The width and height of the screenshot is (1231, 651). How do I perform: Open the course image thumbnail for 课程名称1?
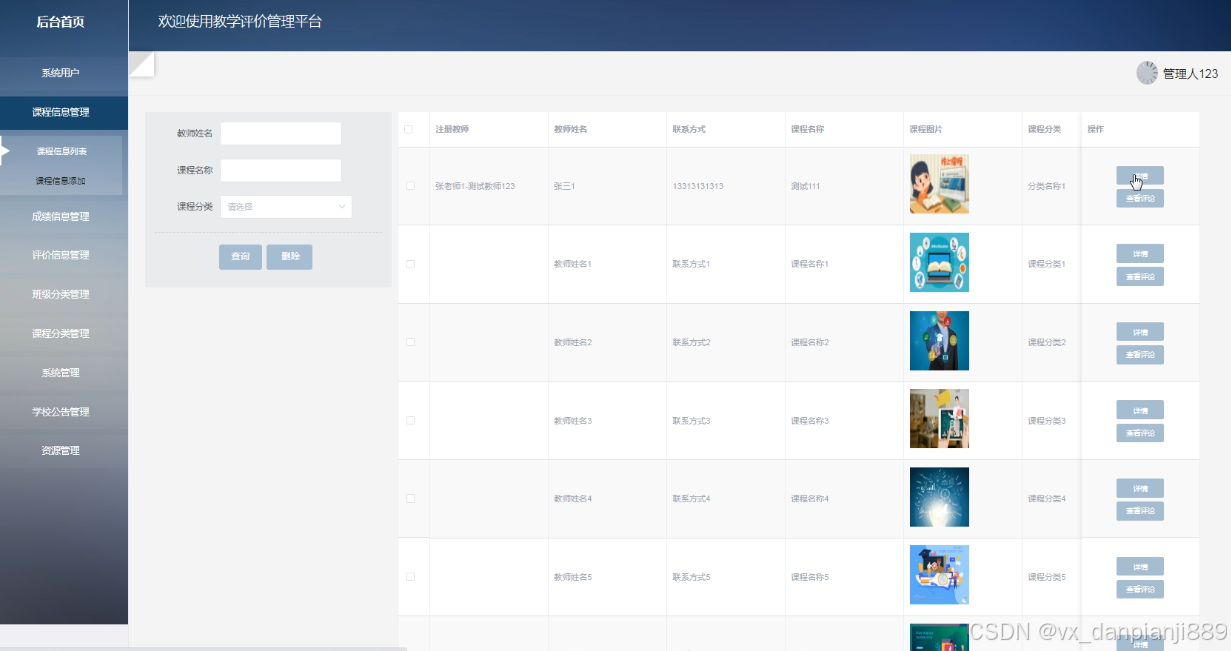pos(939,262)
